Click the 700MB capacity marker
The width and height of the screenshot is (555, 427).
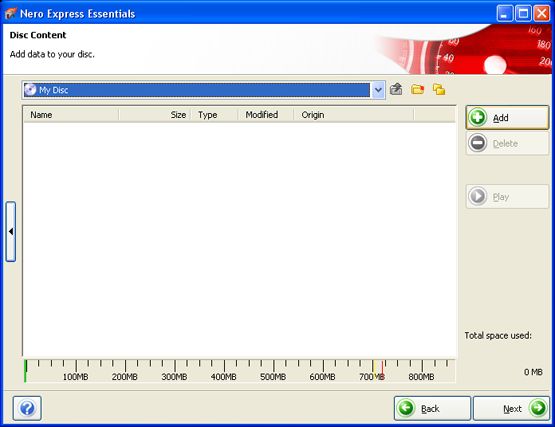pyautogui.click(x=372, y=377)
